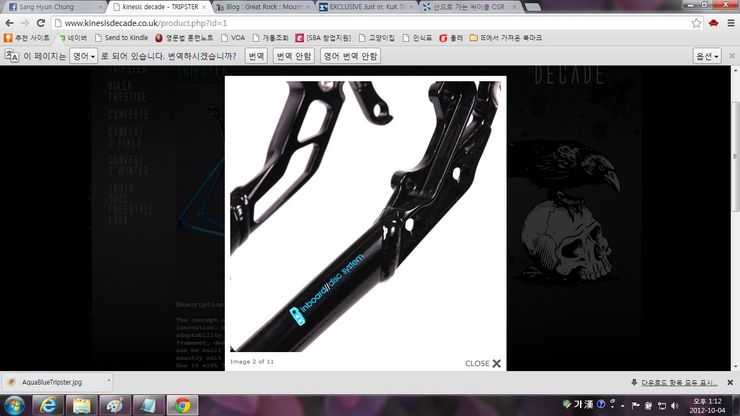Open the 옵션 options dropdown
Viewport: 740px width, 416px height.
coord(706,56)
